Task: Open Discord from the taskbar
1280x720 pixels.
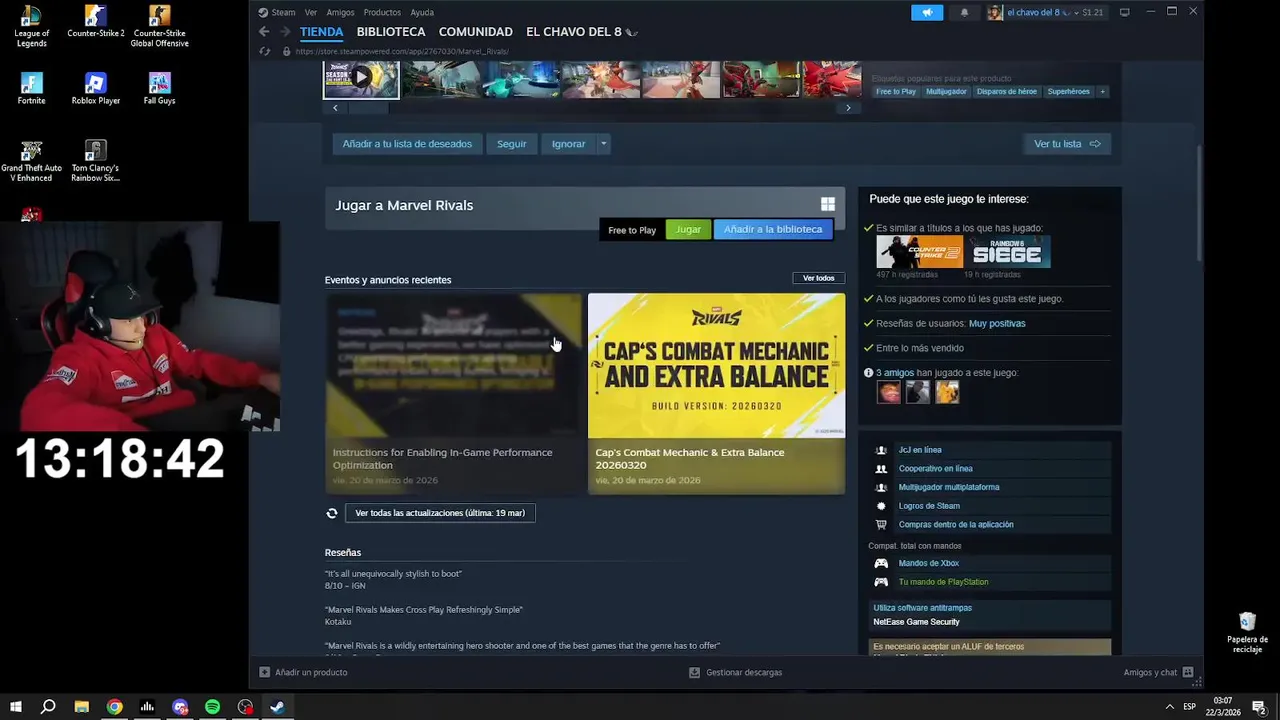Action: point(180,707)
